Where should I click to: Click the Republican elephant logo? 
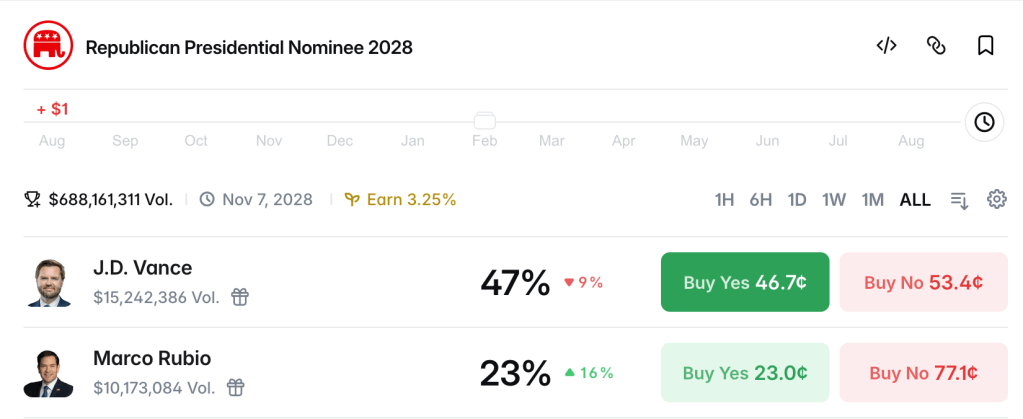coord(48,44)
